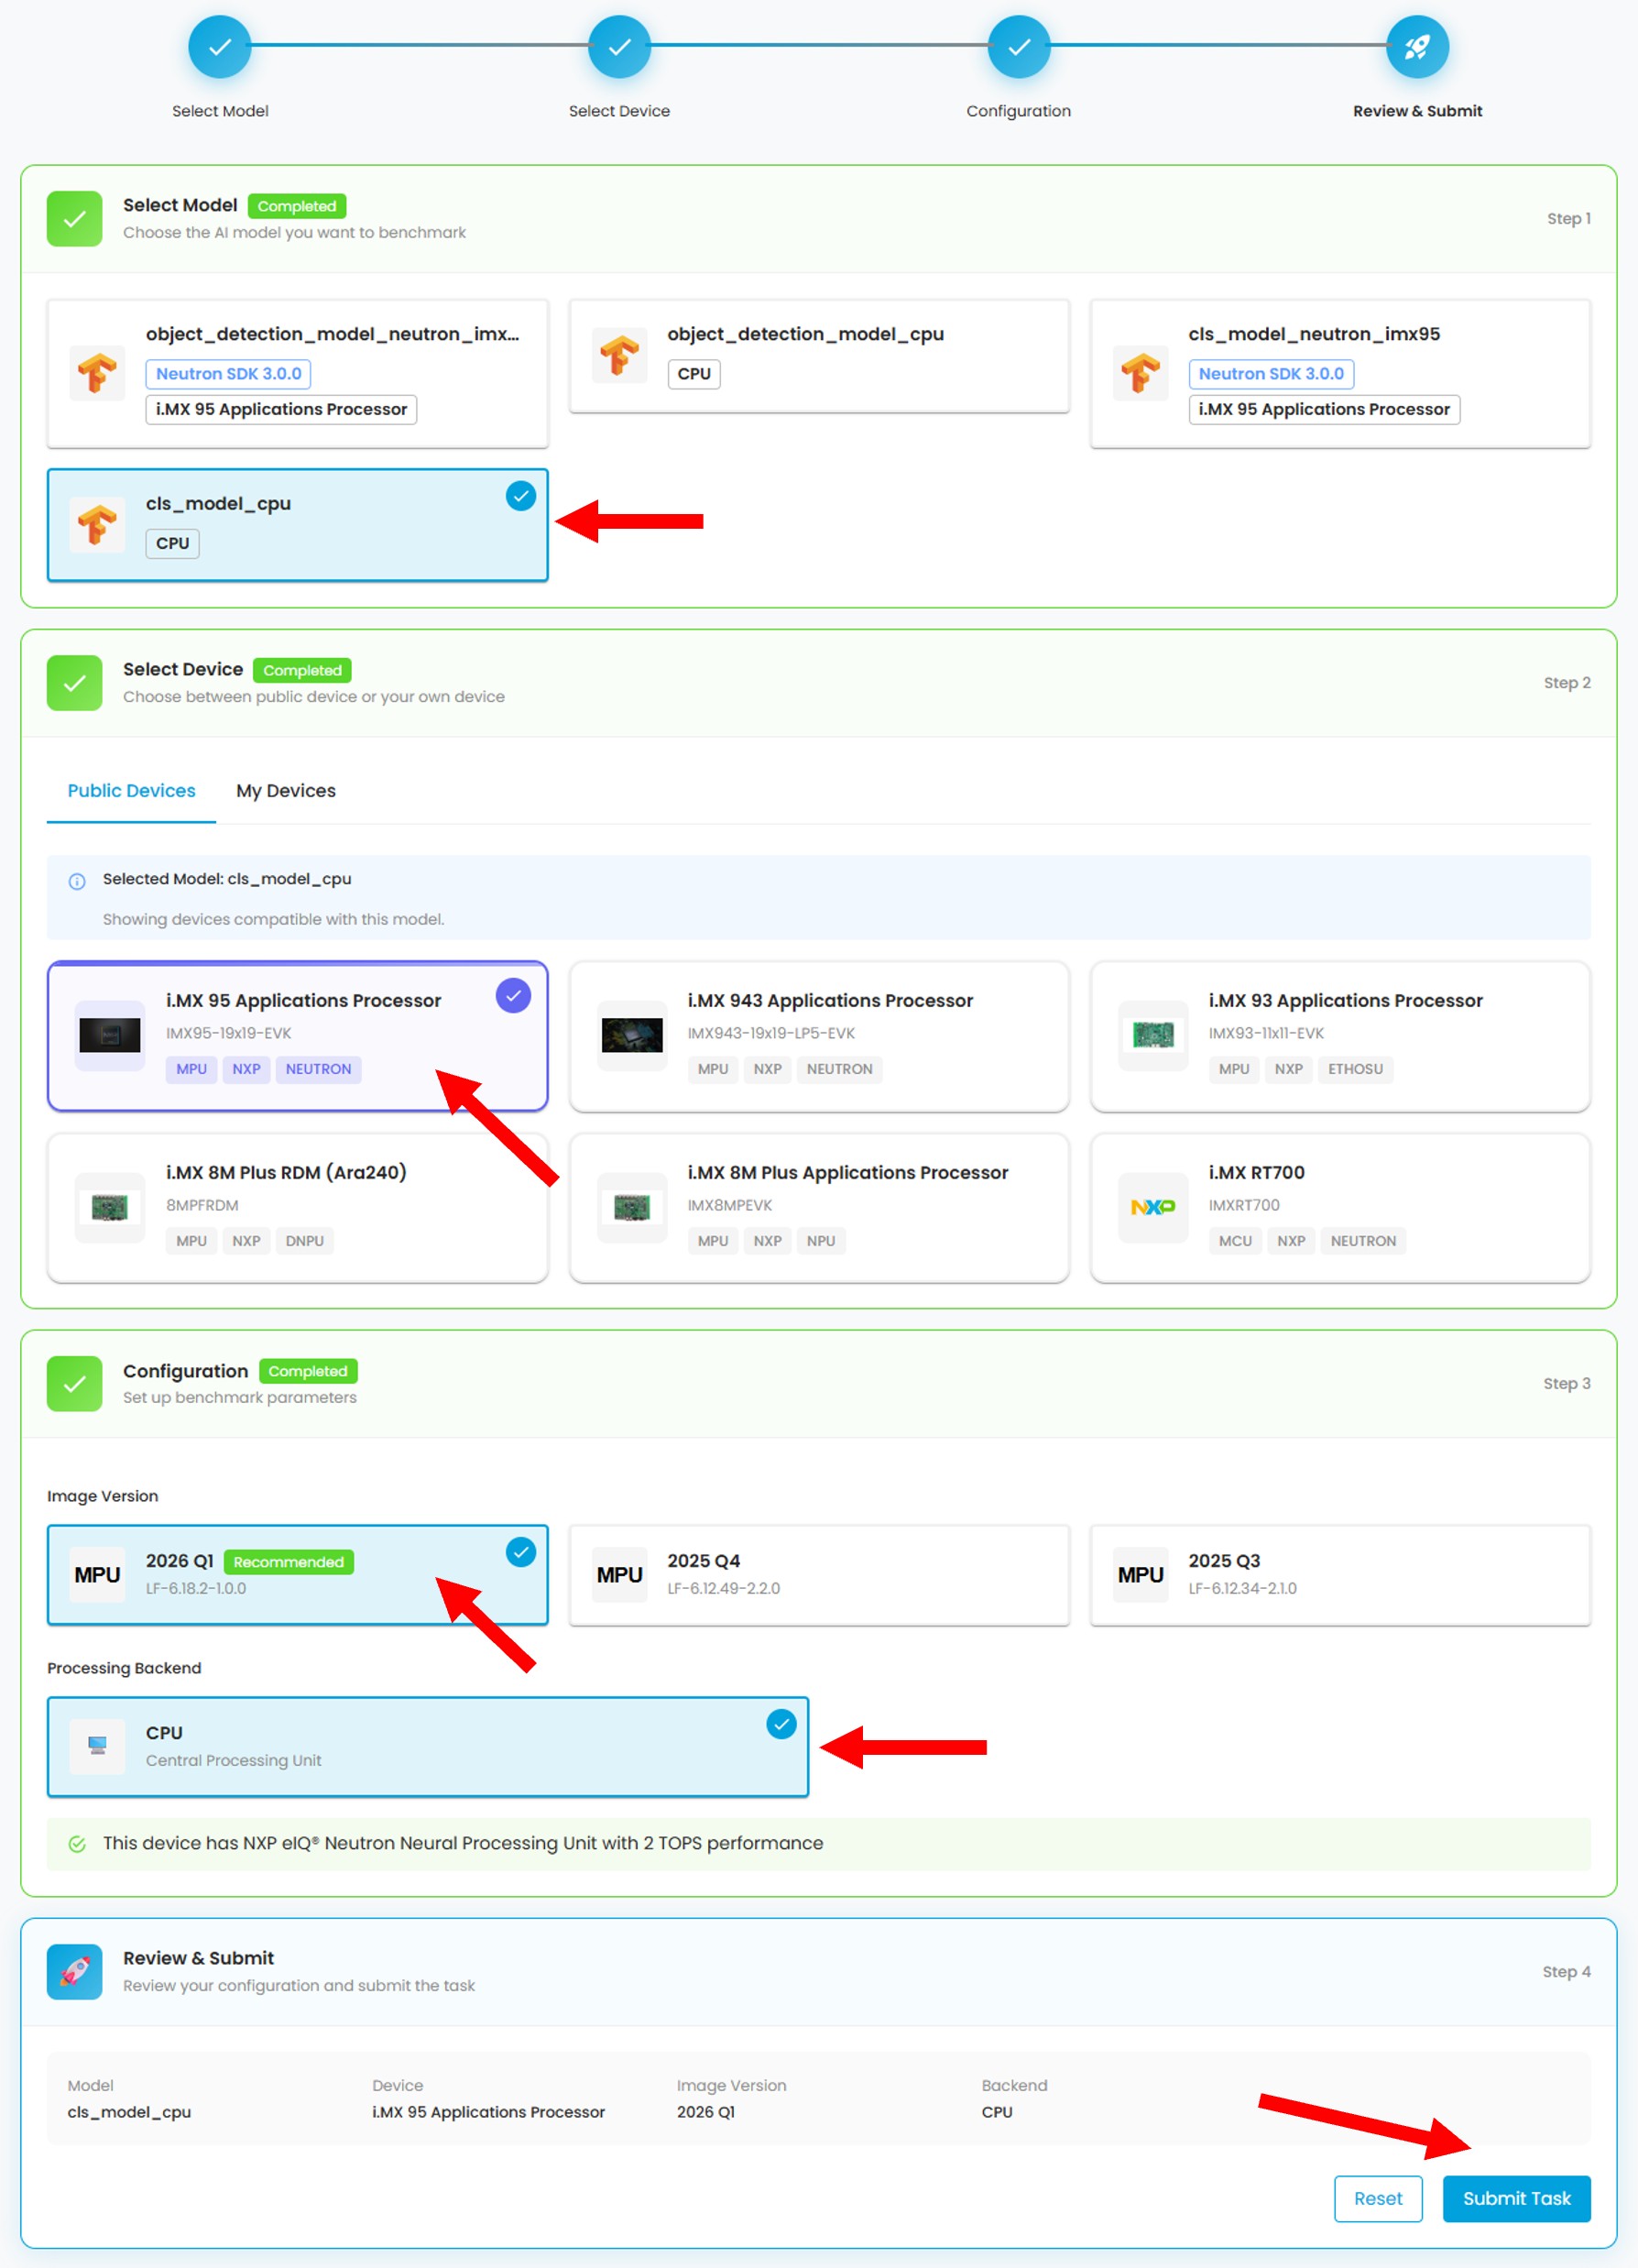Click the computer icon on CPU backend card
This screenshot has height=2268, width=1638.
(97, 1746)
